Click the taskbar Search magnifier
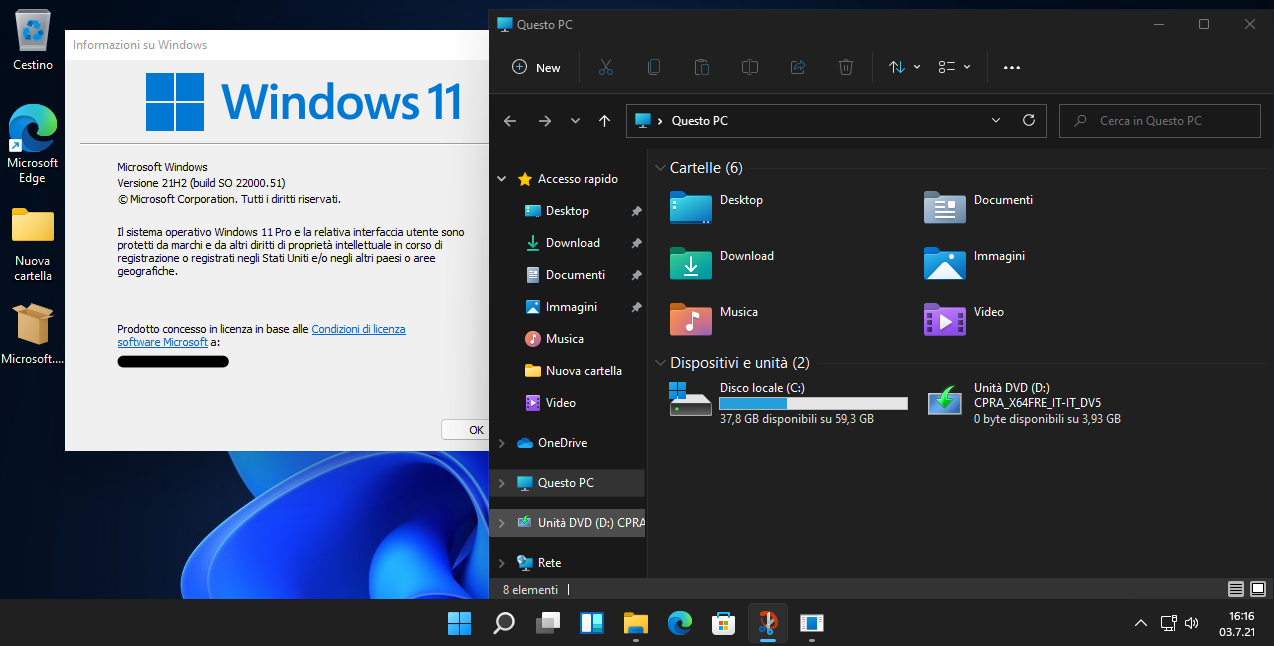Screen dimensions: 1274x646 (504, 623)
